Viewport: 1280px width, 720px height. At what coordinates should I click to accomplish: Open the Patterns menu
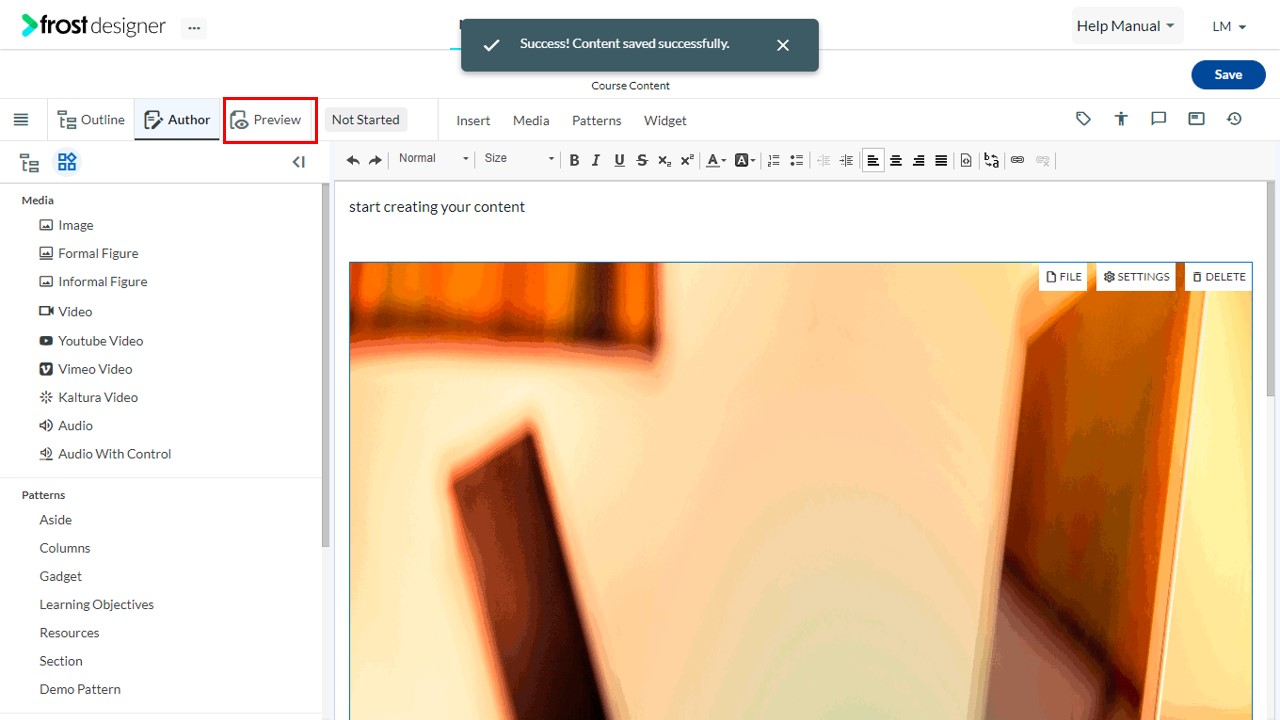coord(596,120)
